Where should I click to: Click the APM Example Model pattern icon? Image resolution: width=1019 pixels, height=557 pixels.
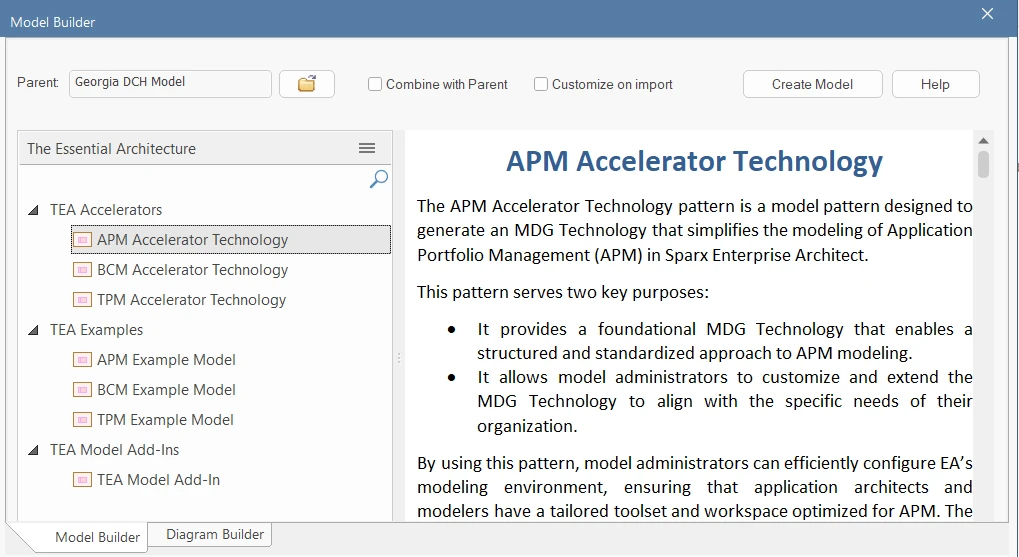pyautogui.click(x=82, y=359)
